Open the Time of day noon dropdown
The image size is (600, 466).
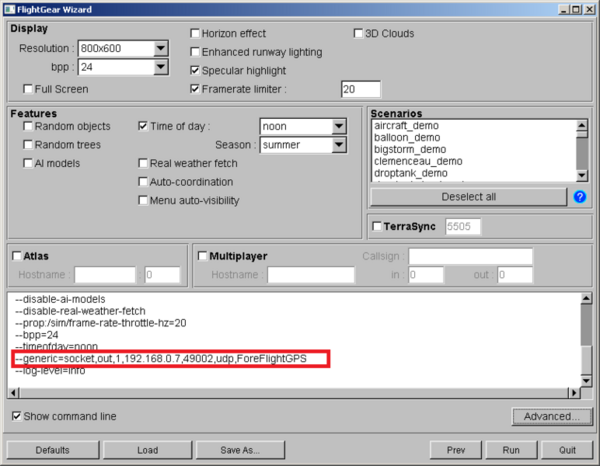tap(338, 126)
